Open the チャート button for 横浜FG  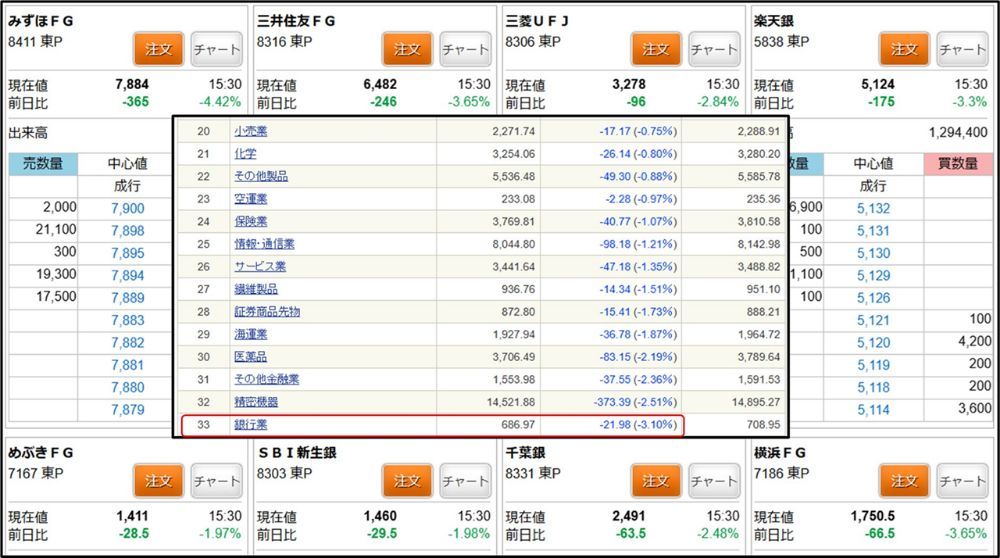[x=962, y=481]
